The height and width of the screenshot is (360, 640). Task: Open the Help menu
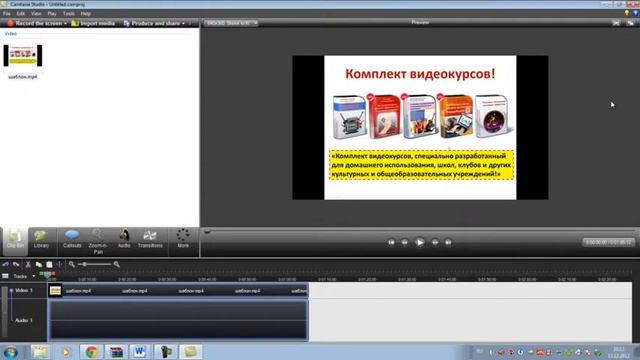[x=85, y=13]
